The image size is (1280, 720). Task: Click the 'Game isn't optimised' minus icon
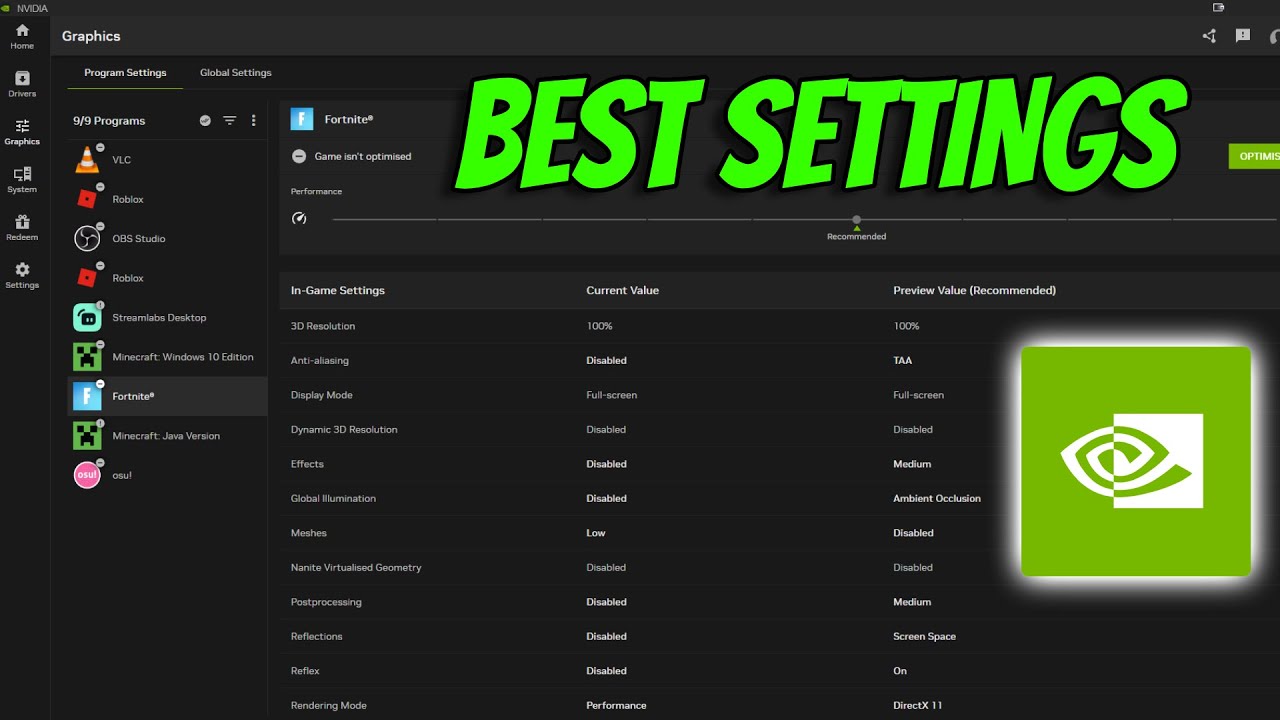[x=299, y=156]
